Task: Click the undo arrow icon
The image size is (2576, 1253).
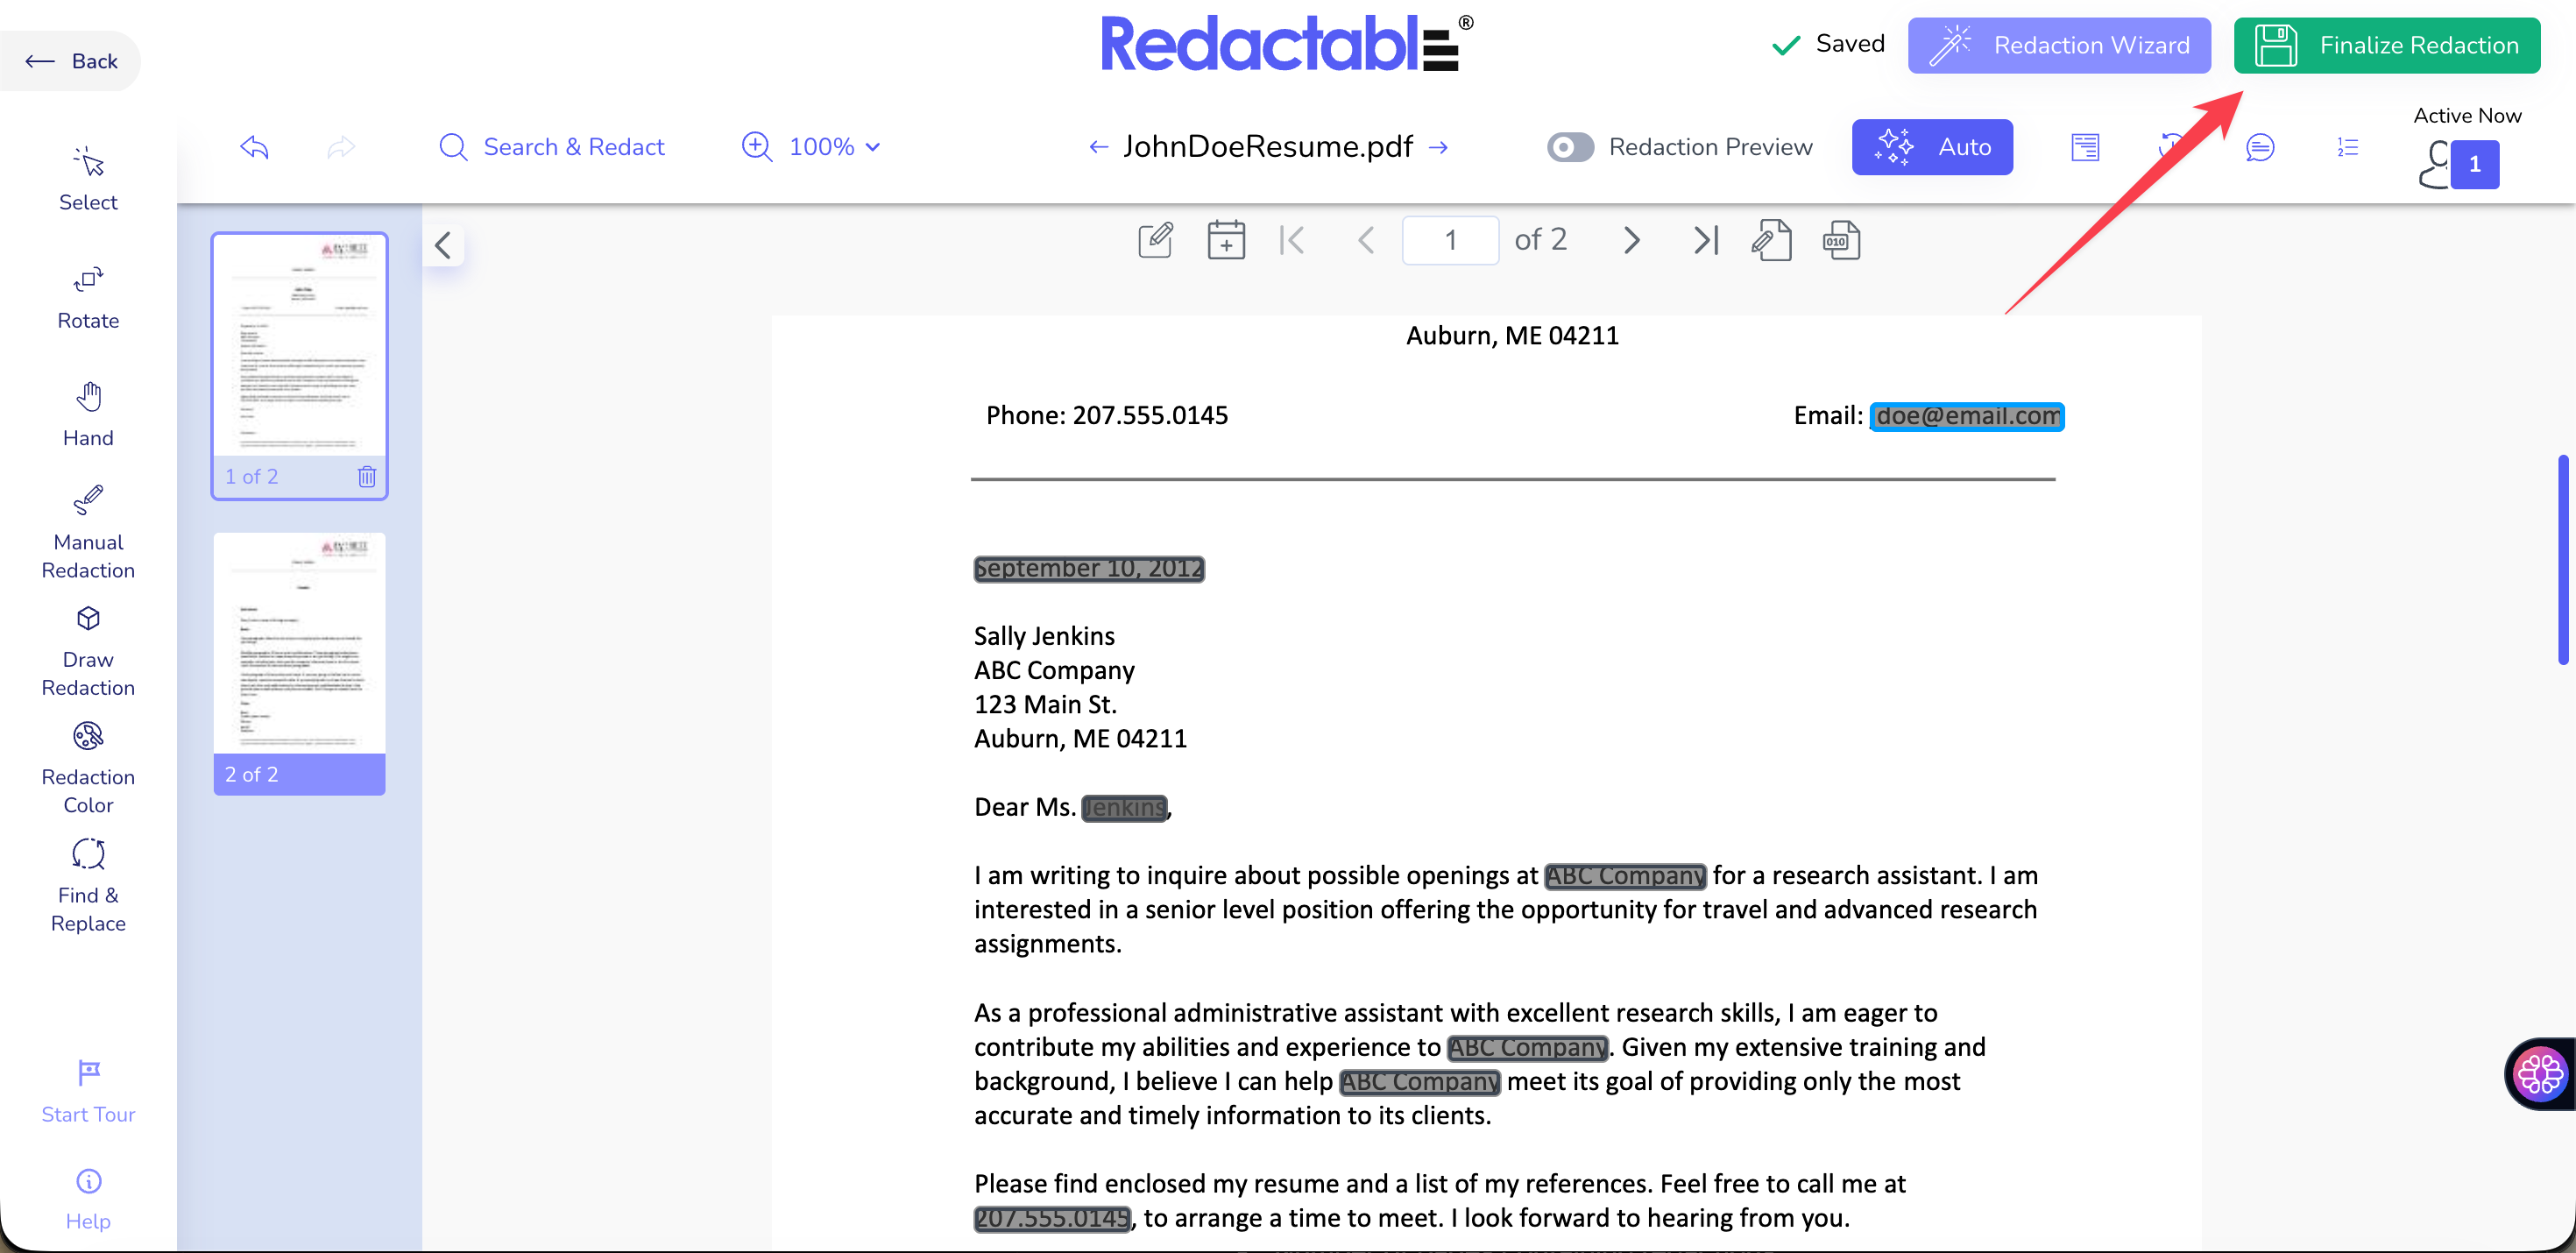Action: pyautogui.click(x=254, y=147)
